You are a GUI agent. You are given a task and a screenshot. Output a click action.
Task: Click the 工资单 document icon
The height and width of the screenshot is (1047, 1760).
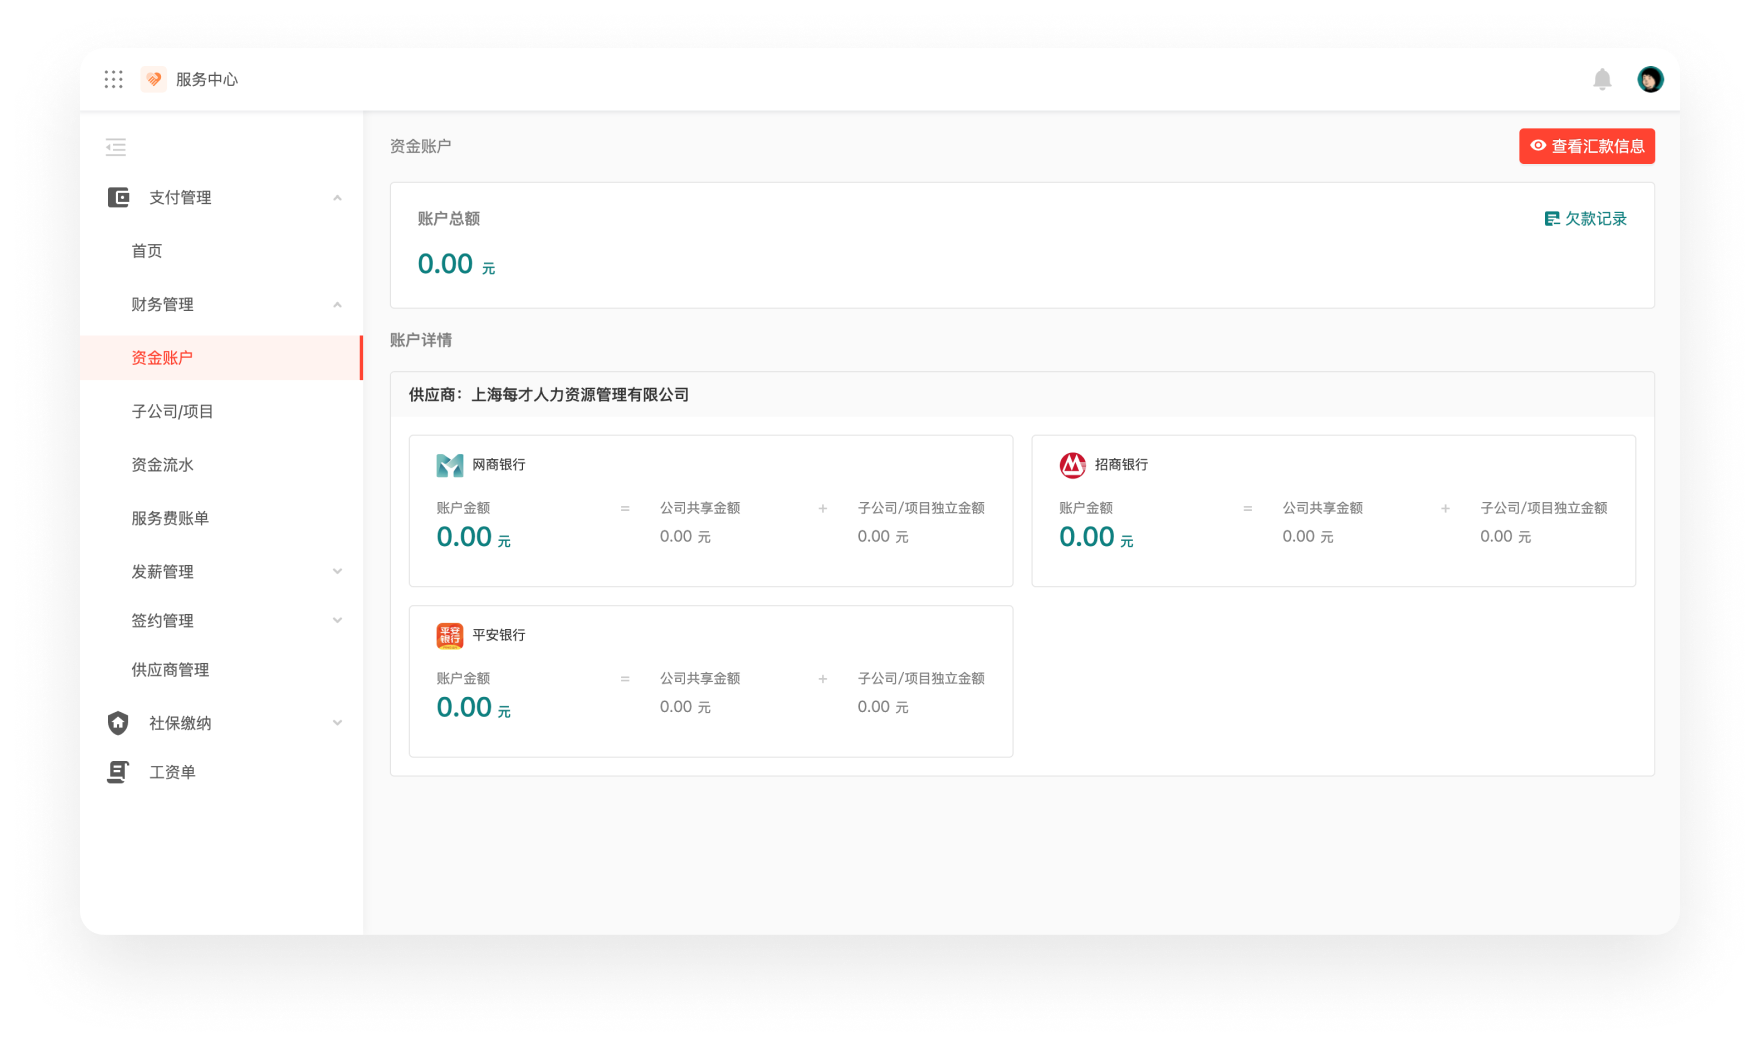118,772
